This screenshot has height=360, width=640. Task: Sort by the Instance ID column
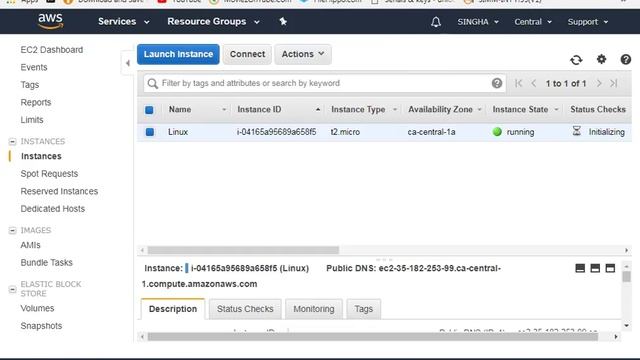coord(259,109)
